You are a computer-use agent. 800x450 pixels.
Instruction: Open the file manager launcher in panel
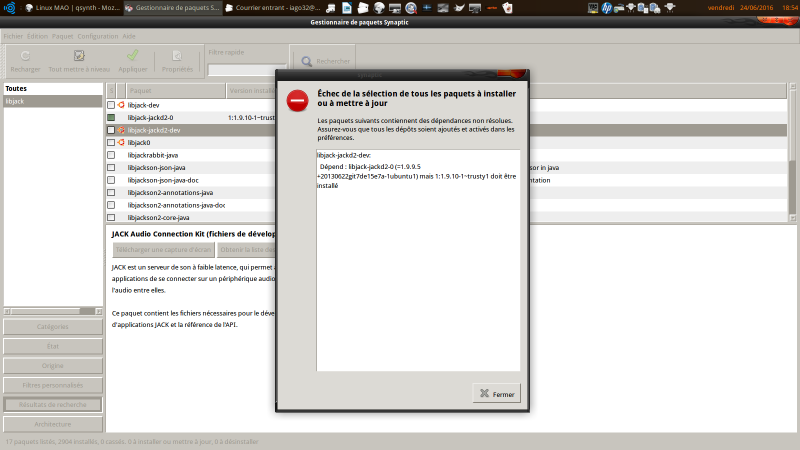[x=363, y=8]
